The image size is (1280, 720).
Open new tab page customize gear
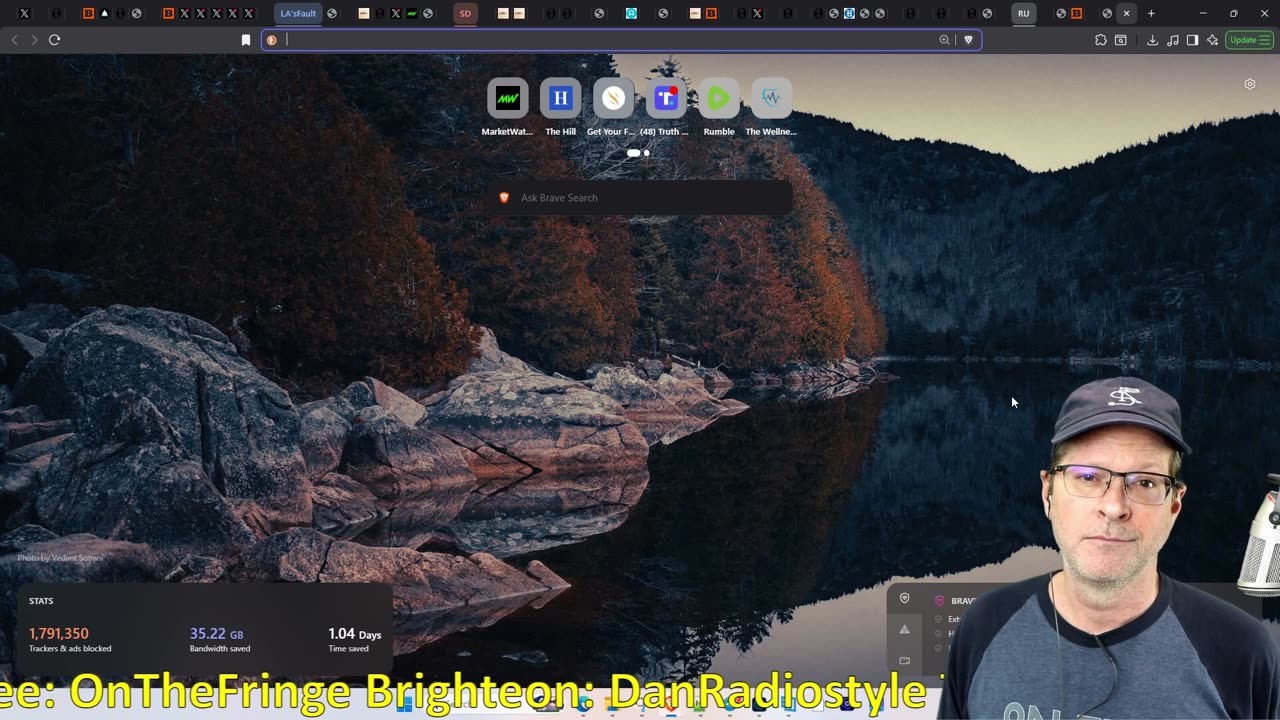[x=1250, y=84]
